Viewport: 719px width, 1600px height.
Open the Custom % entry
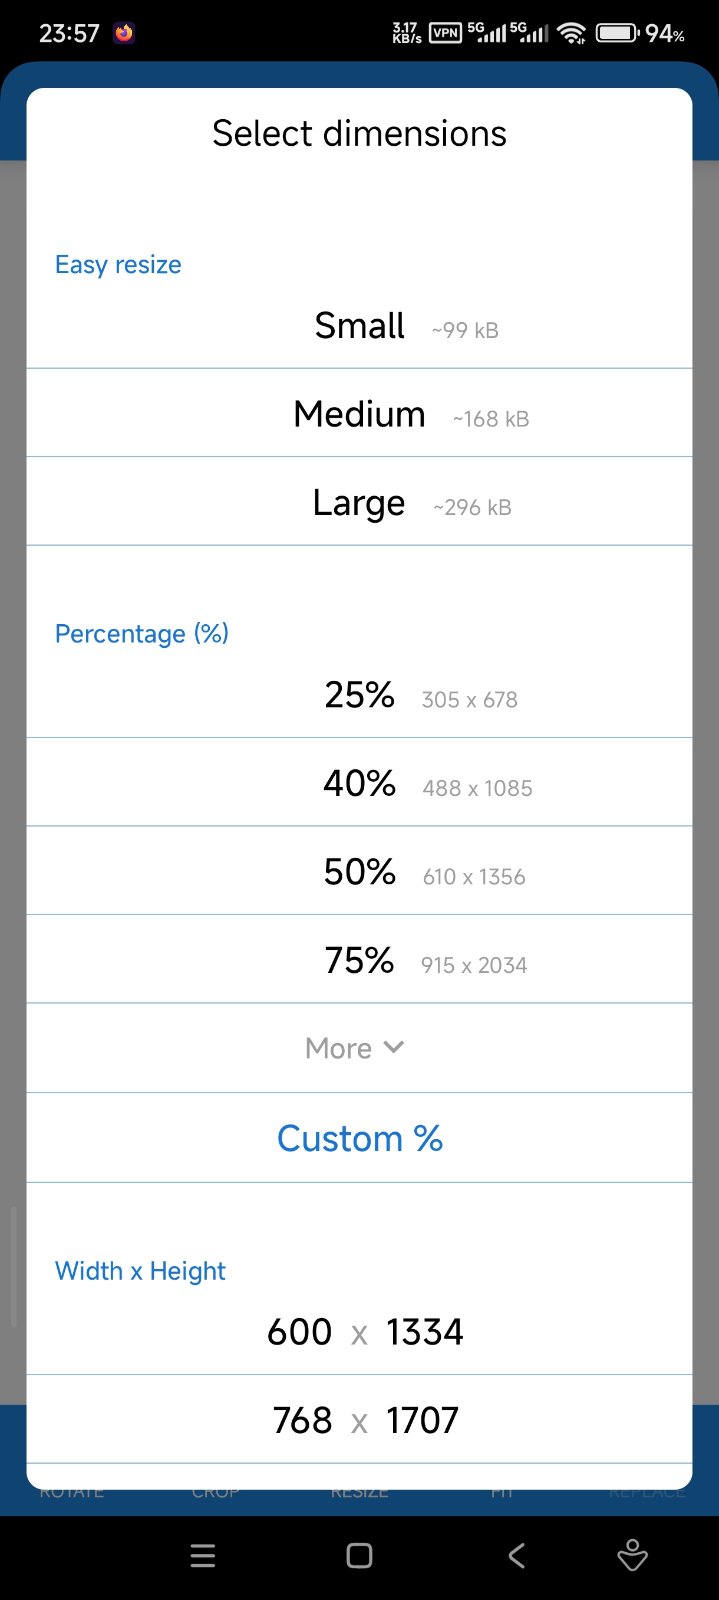360,1138
